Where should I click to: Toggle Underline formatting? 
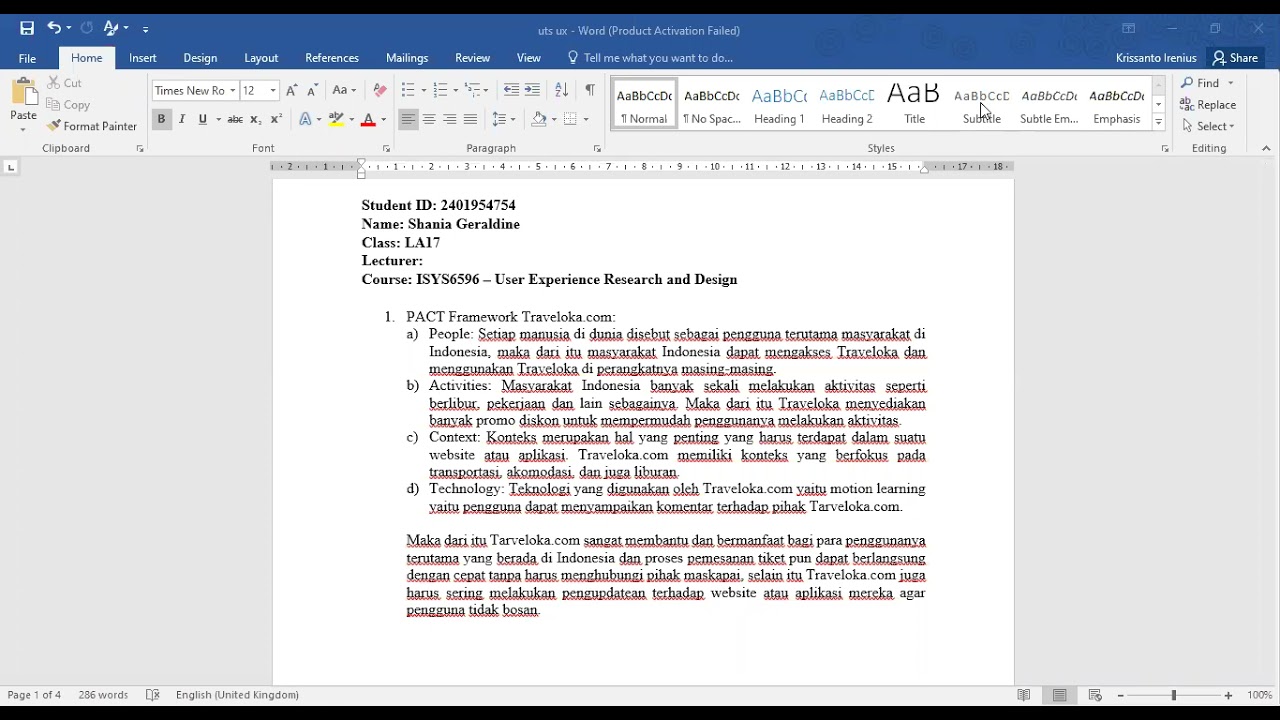(203, 119)
